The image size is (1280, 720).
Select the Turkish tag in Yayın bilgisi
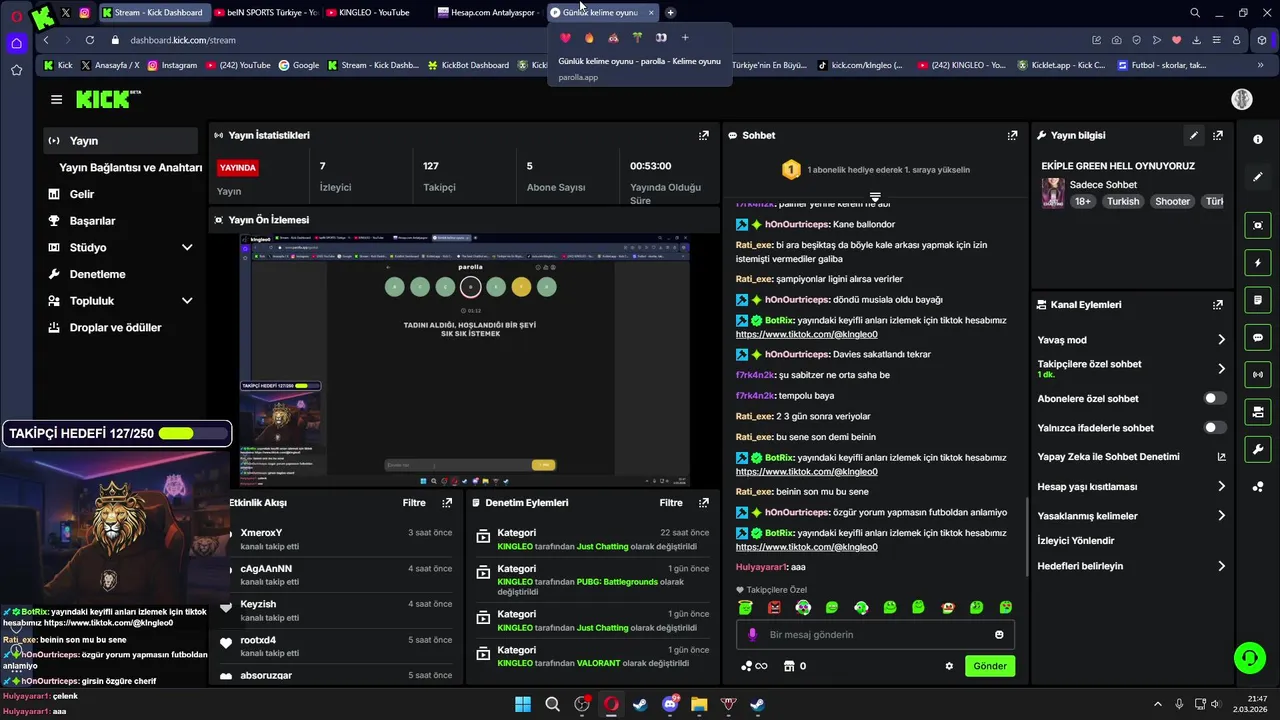click(1123, 201)
